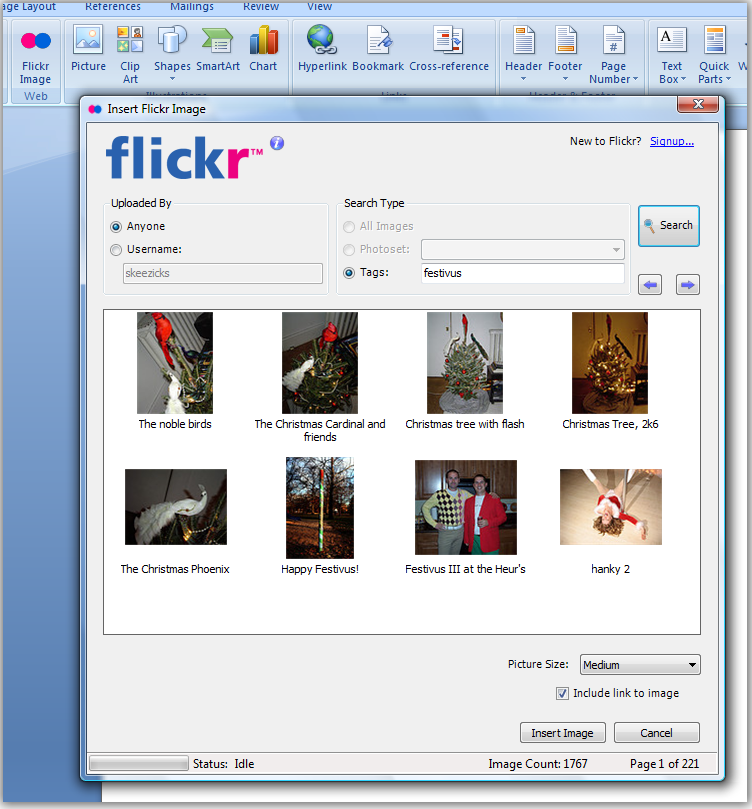Open the Header dropdown
The height and width of the screenshot is (809, 752).
[524, 54]
